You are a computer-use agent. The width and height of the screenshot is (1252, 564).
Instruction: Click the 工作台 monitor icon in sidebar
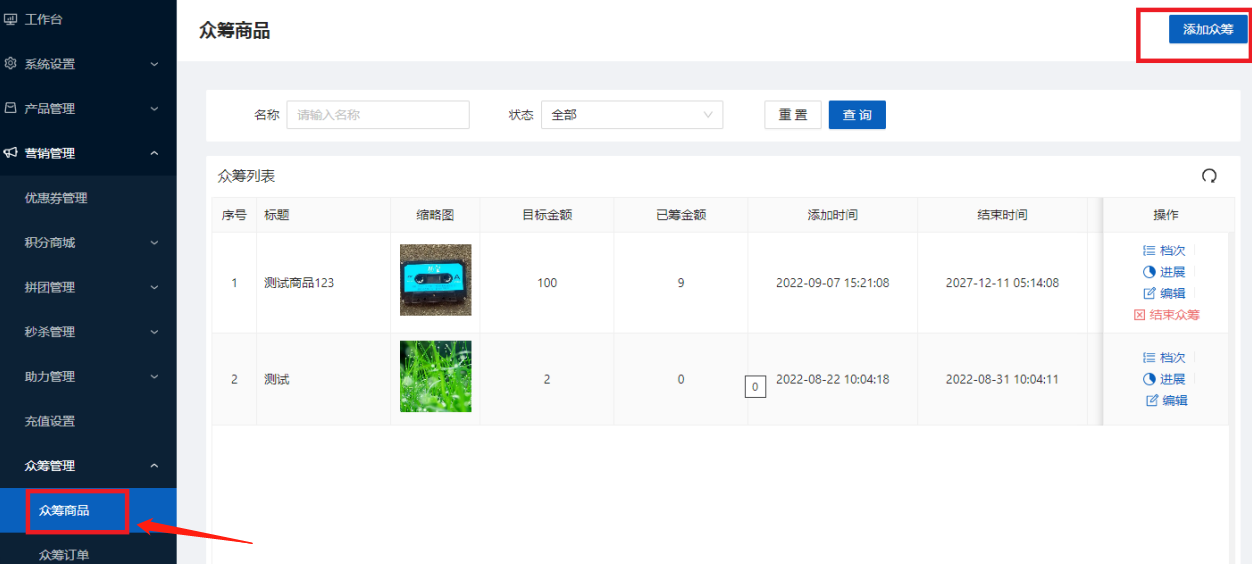(x=11, y=19)
